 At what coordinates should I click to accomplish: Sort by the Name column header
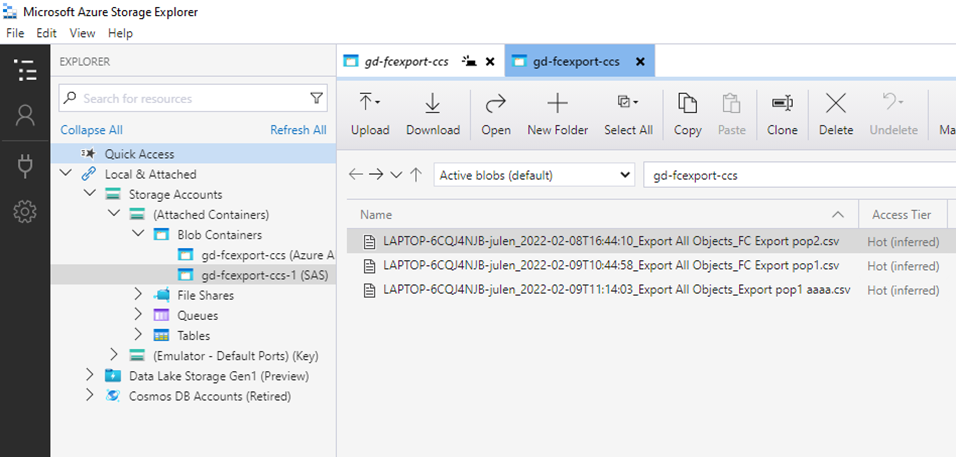pyautogui.click(x=602, y=214)
